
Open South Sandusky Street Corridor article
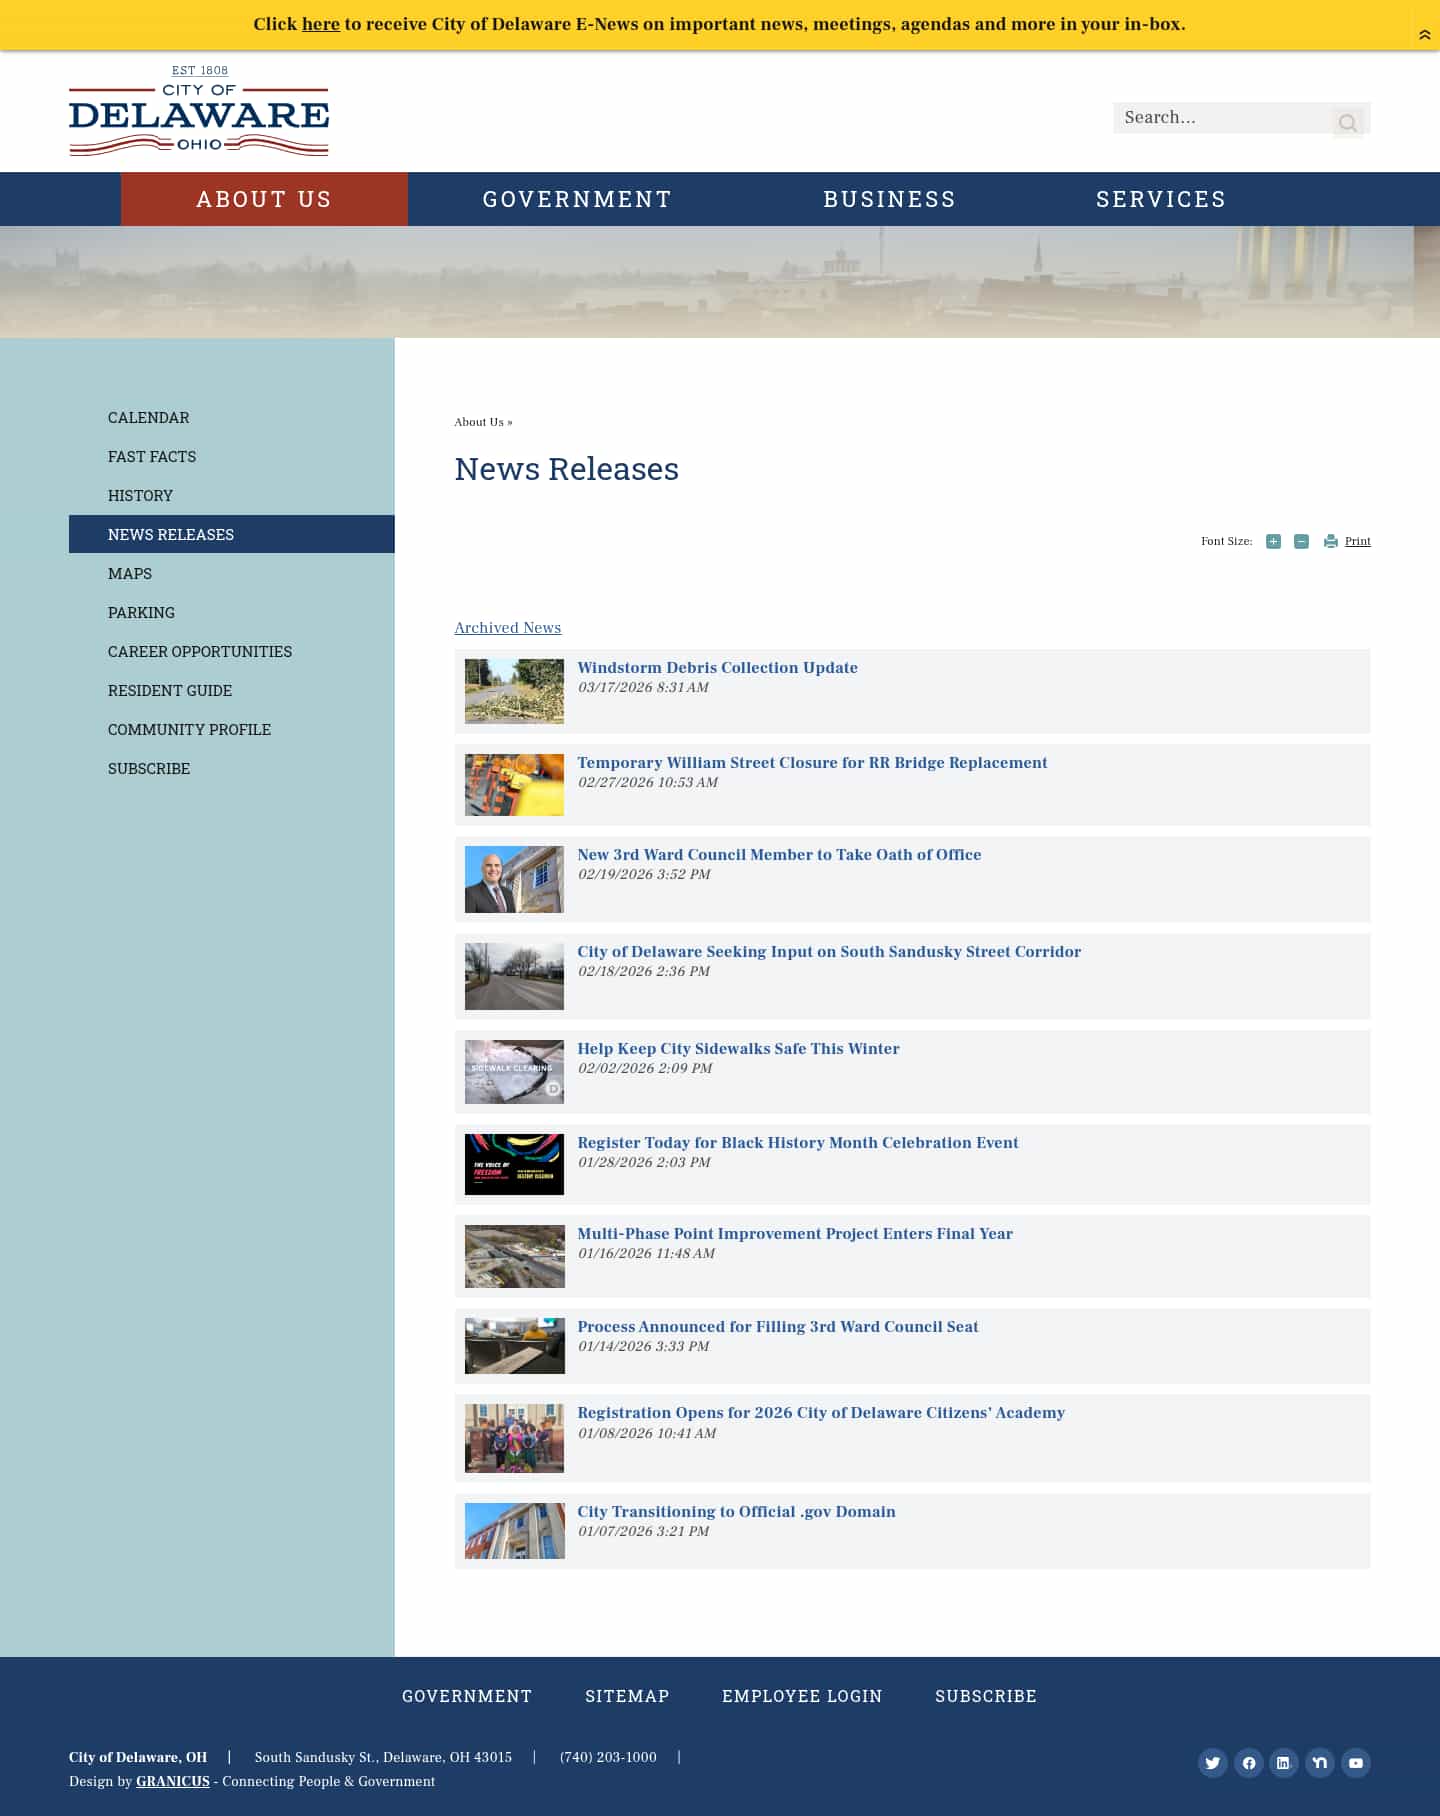point(829,951)
